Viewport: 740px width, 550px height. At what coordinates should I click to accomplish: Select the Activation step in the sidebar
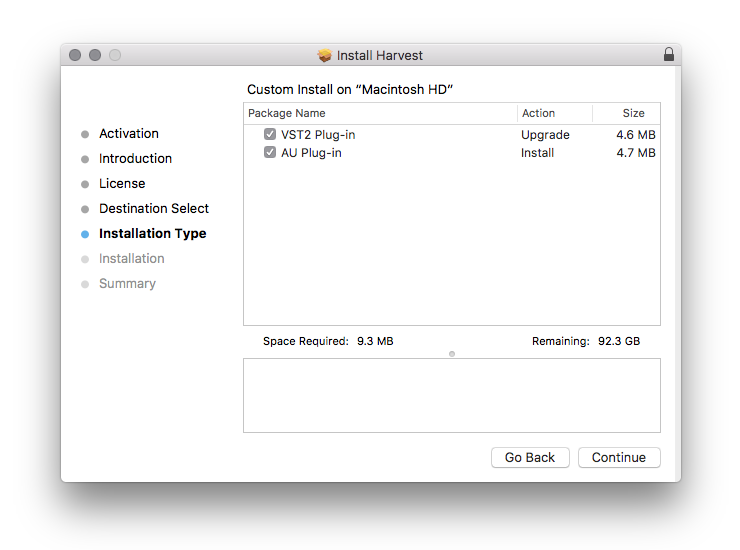click(x=128, y=134)
